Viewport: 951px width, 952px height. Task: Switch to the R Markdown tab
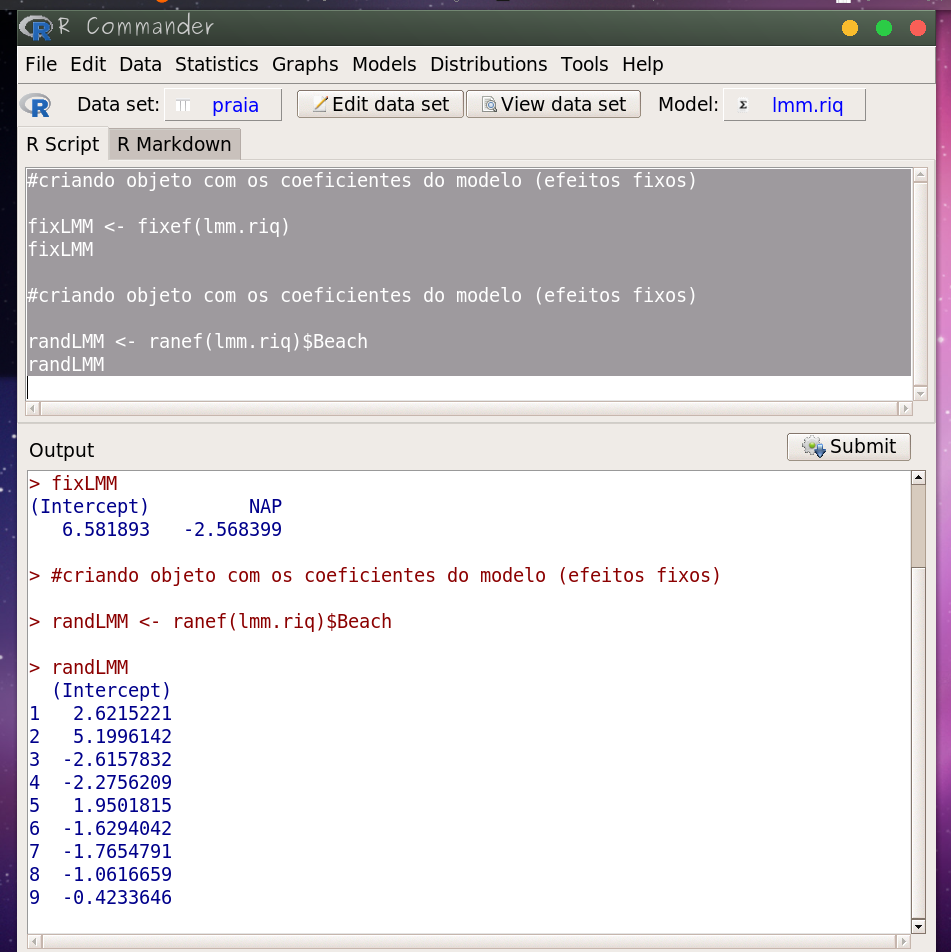[x=174, y=144]
